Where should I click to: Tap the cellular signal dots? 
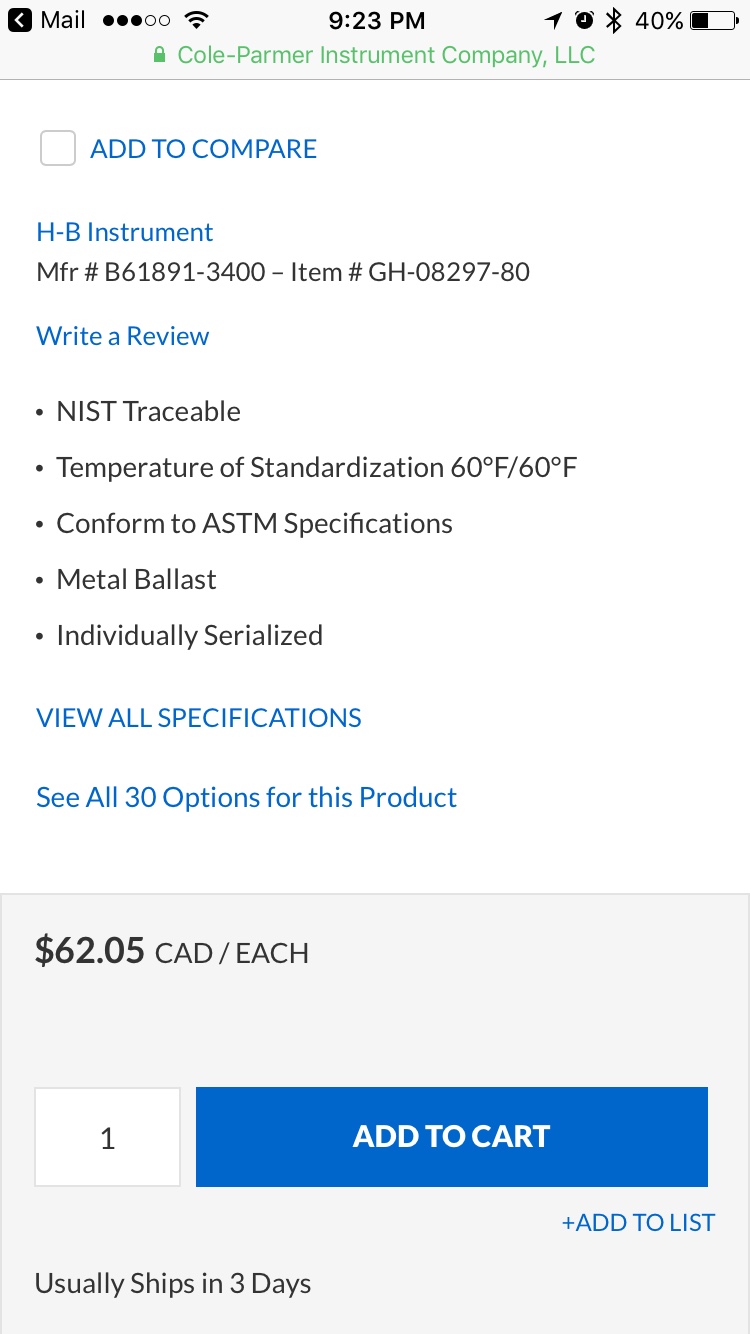pos(137,20)
